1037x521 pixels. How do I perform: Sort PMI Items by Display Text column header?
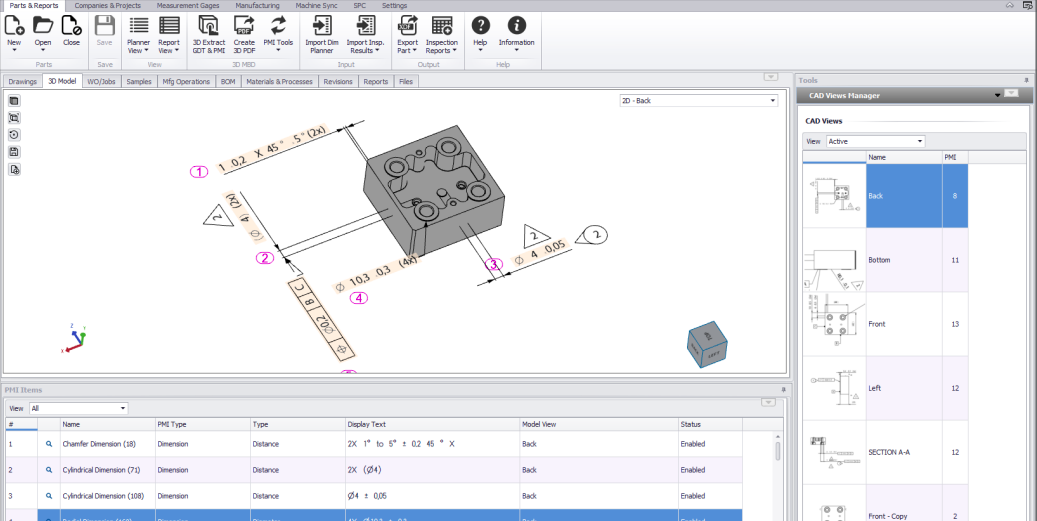click(433, 424)
